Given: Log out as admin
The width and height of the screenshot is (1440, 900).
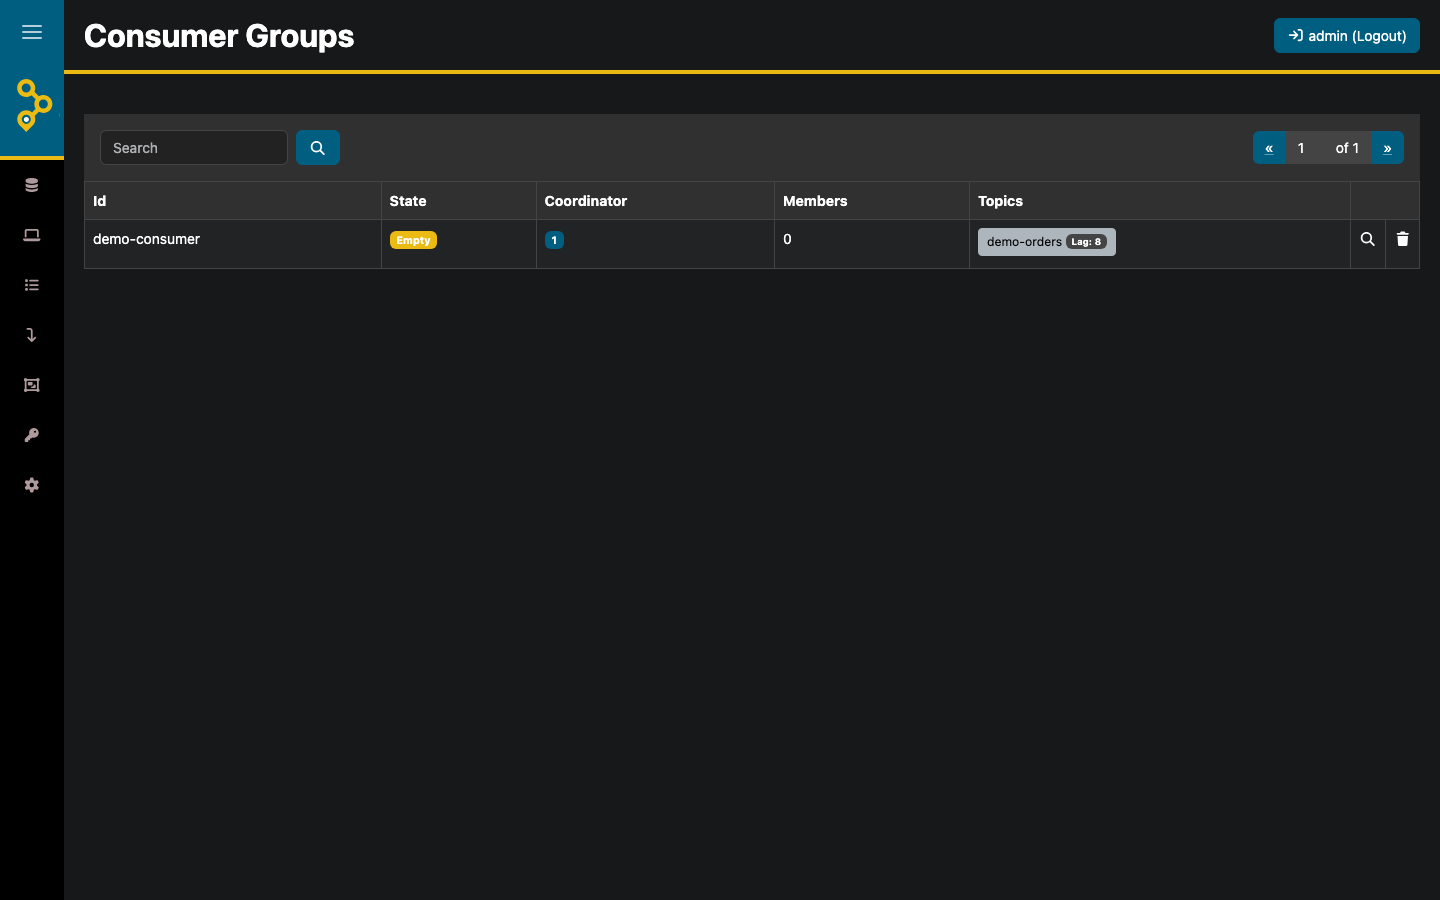Looking at the screenshot, I should coord(1347,36).
